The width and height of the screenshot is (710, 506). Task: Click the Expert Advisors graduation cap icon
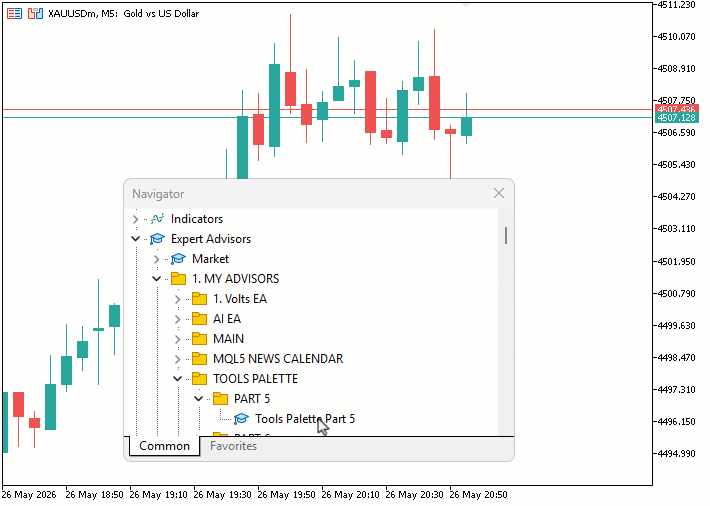pos(157,239)
